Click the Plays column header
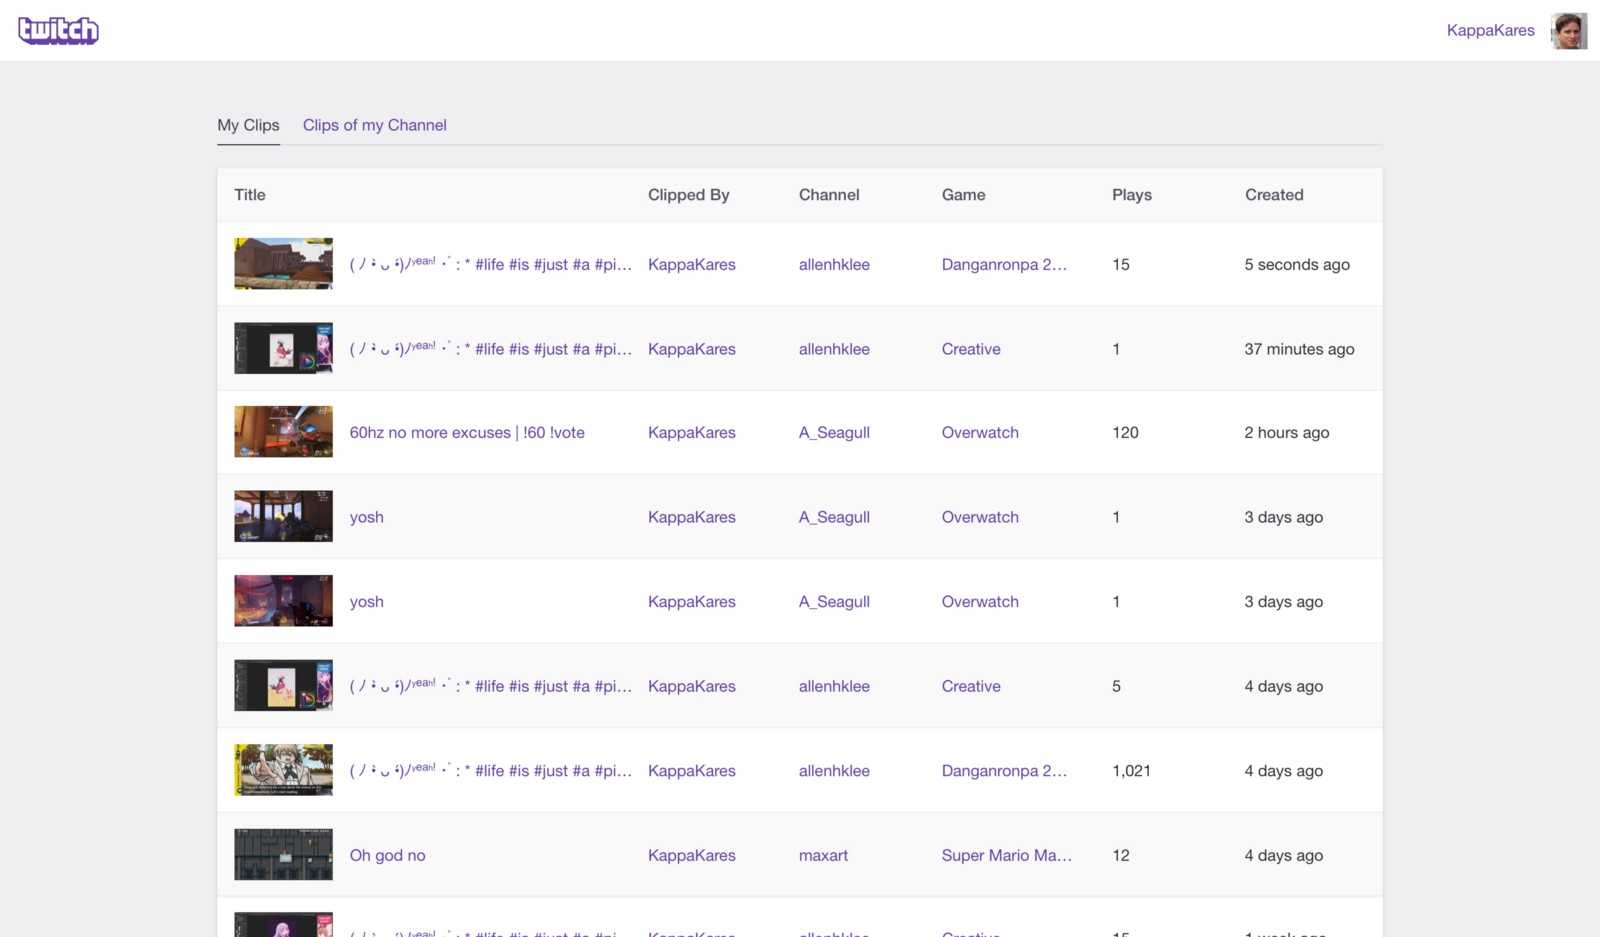 tap(1131, 195)
